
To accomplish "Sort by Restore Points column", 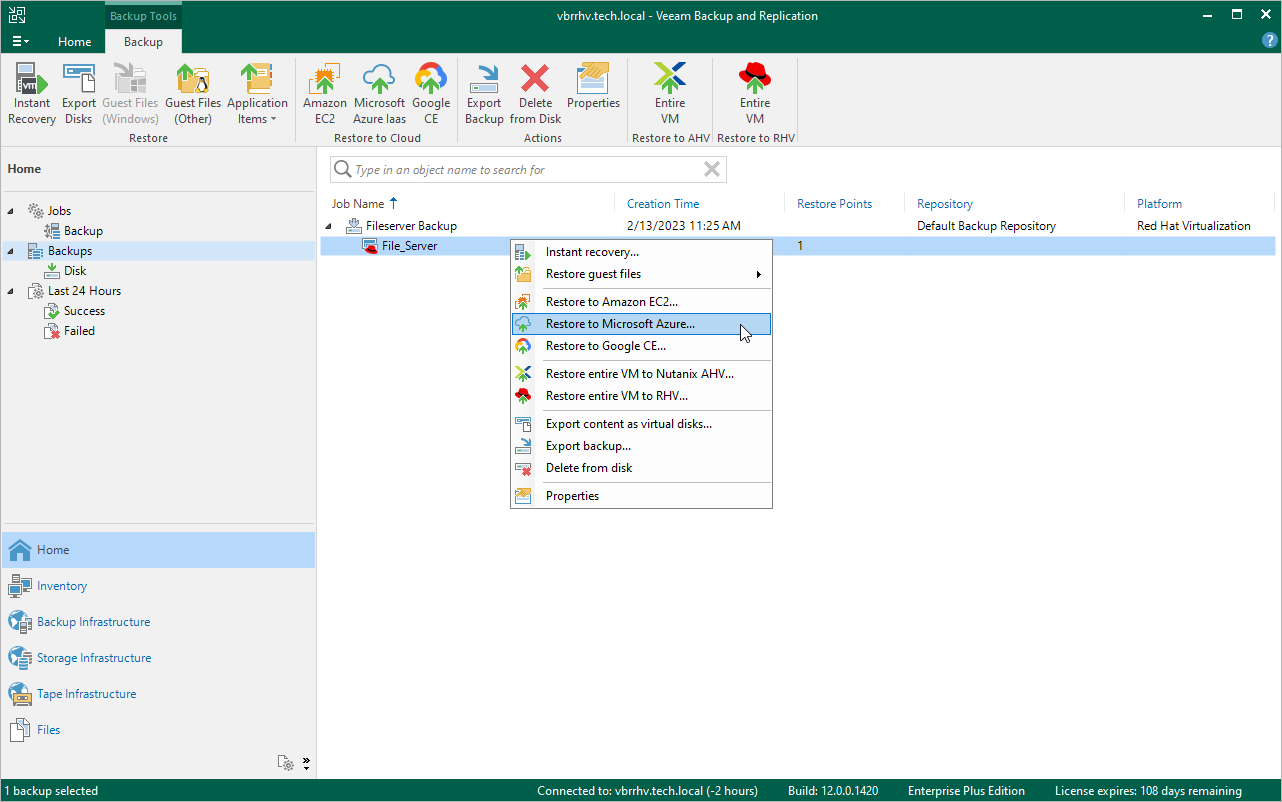I will pos(834,204).
